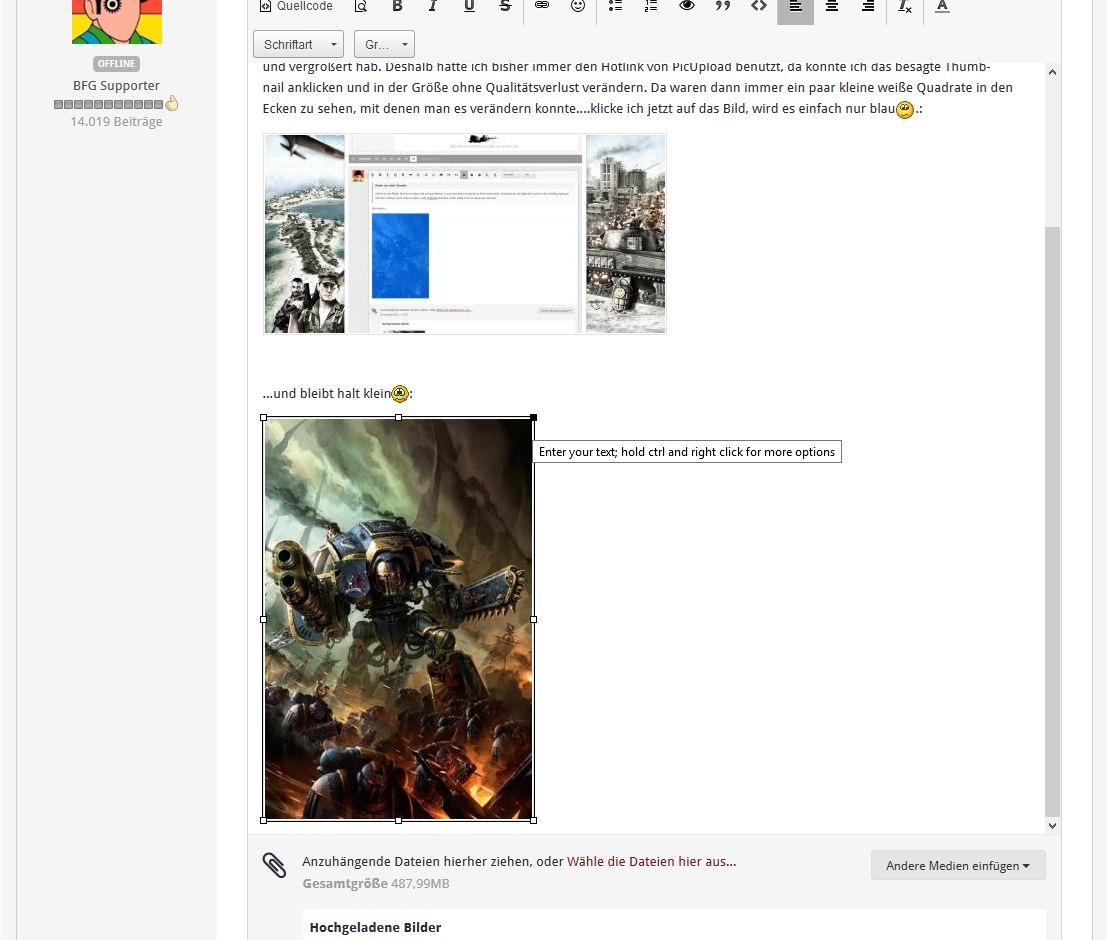Viewport: 1107px width, 940px height.
Task: Toggle strikethrough formatting
Action: point(505,6)
